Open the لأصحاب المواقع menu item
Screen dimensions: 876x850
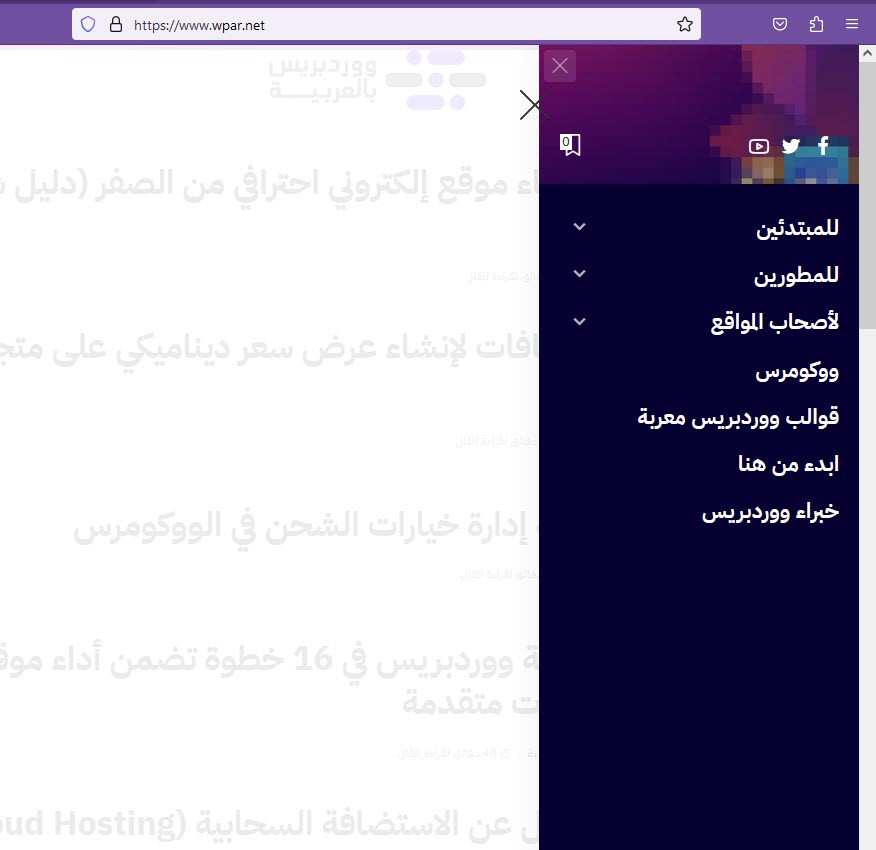775,322
